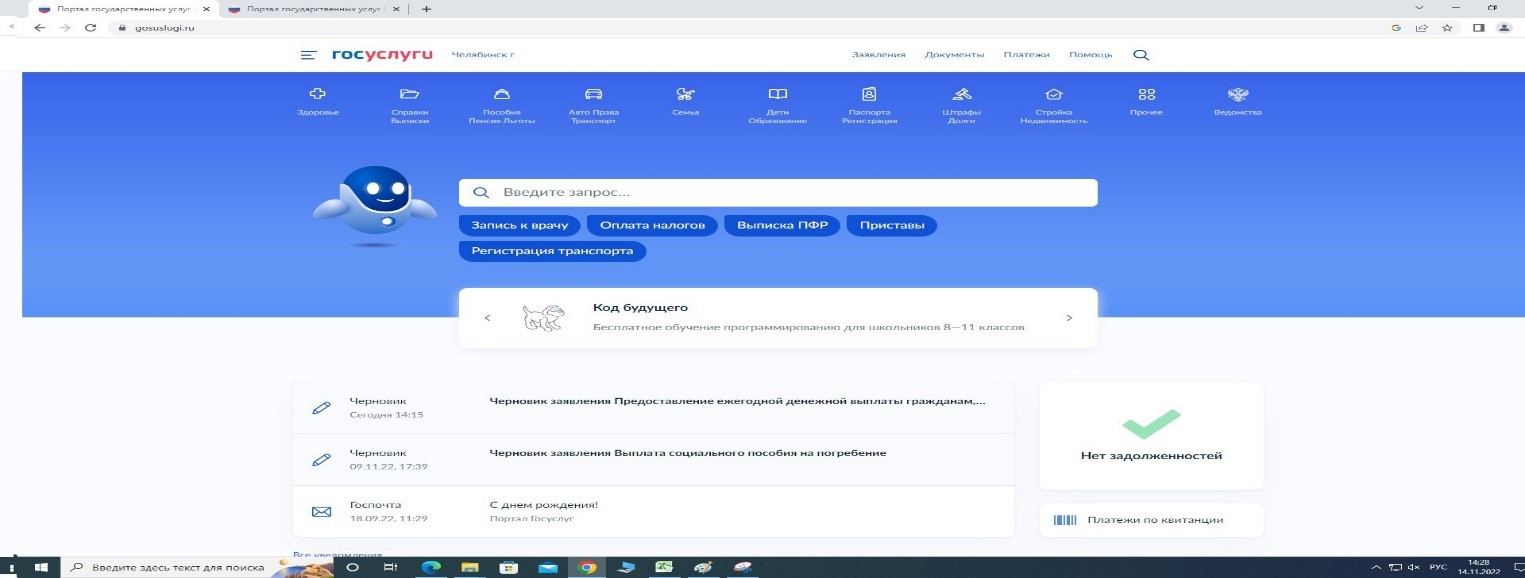Show next banner with right chevron
The image size is (1525, 578).
point(1069,318)
